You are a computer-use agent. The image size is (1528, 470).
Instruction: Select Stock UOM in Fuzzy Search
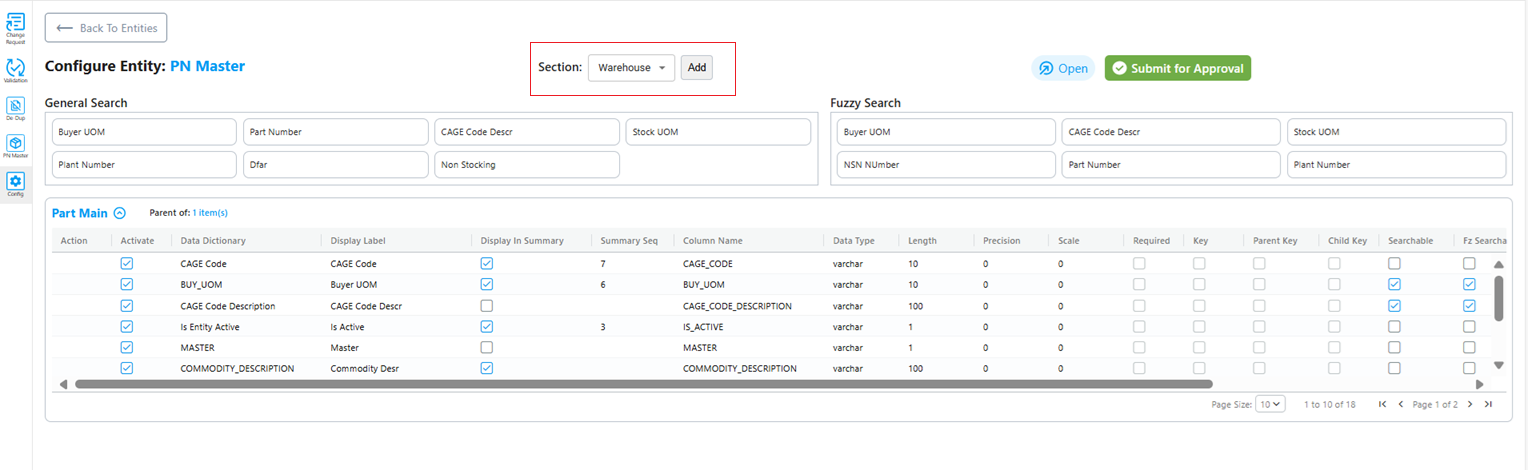pyautogui.click(x=1396, y=132)
